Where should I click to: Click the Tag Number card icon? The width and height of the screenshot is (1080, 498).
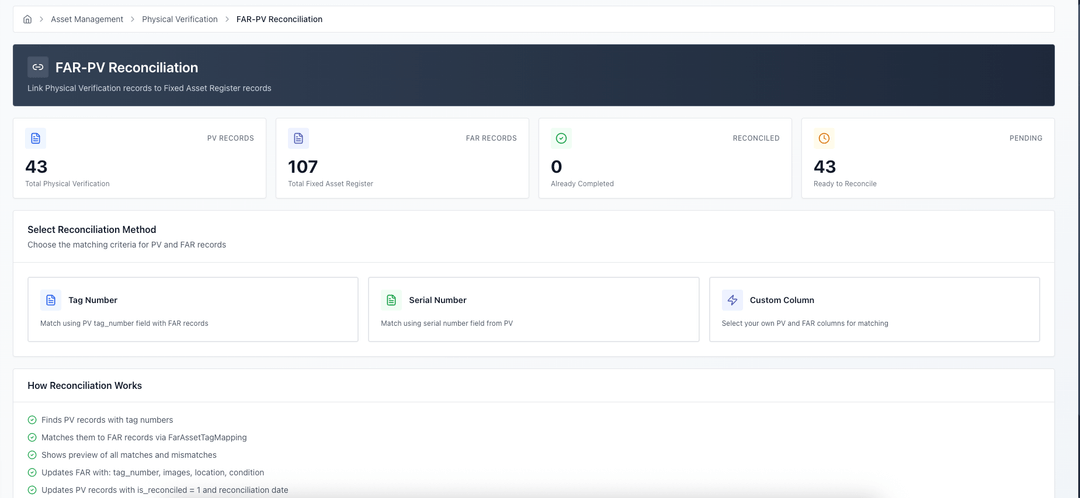click(50, 300)
